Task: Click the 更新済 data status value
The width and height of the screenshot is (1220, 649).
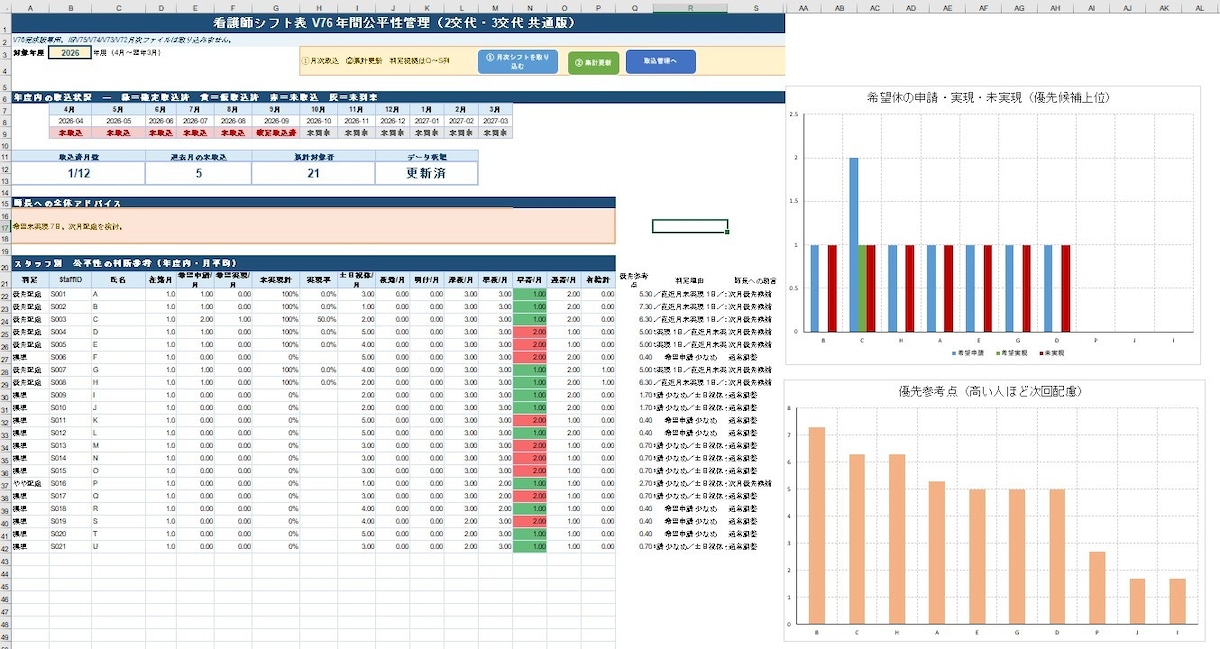Action: (426, 173)
